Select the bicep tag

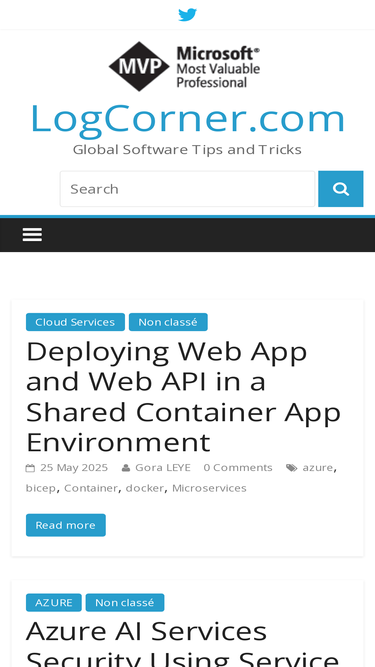click(40, 488)
